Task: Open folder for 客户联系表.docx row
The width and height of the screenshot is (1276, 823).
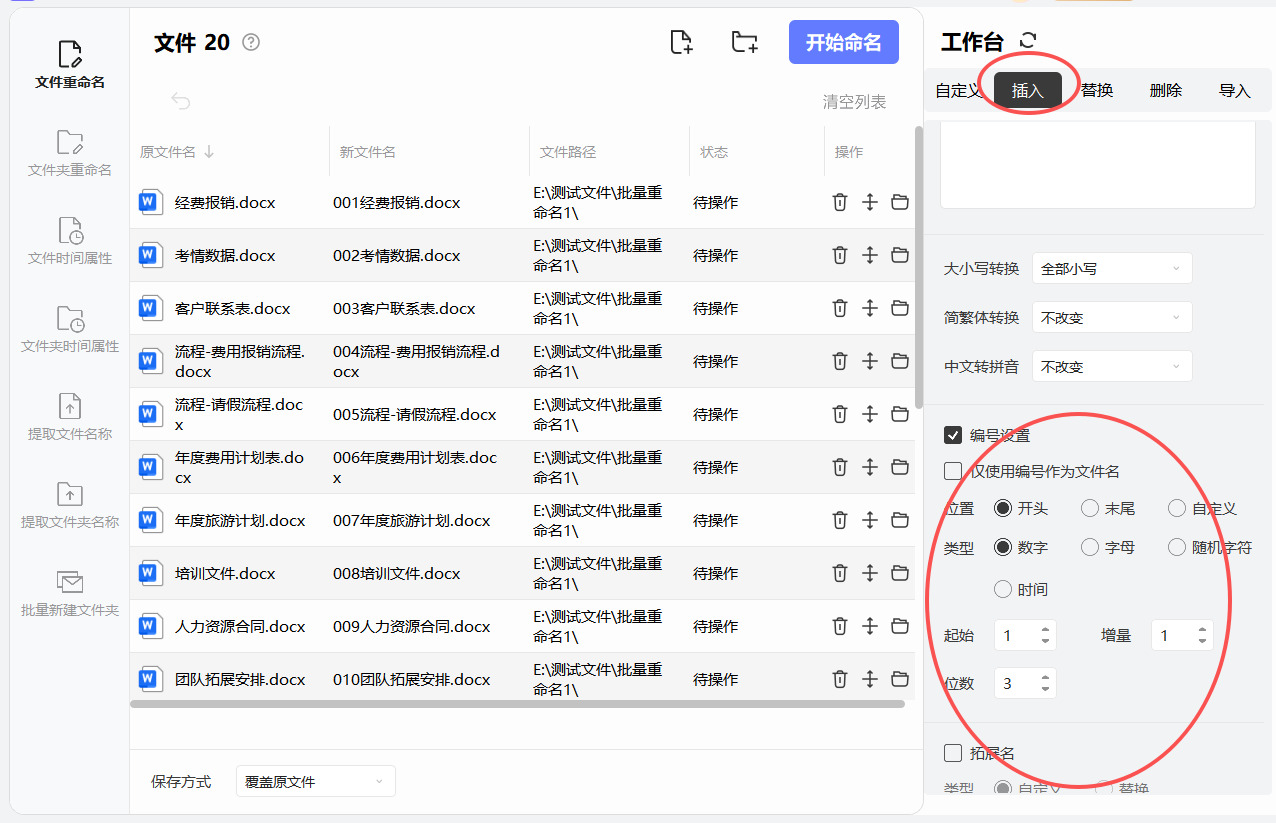Action: click(x=900, y=308)
